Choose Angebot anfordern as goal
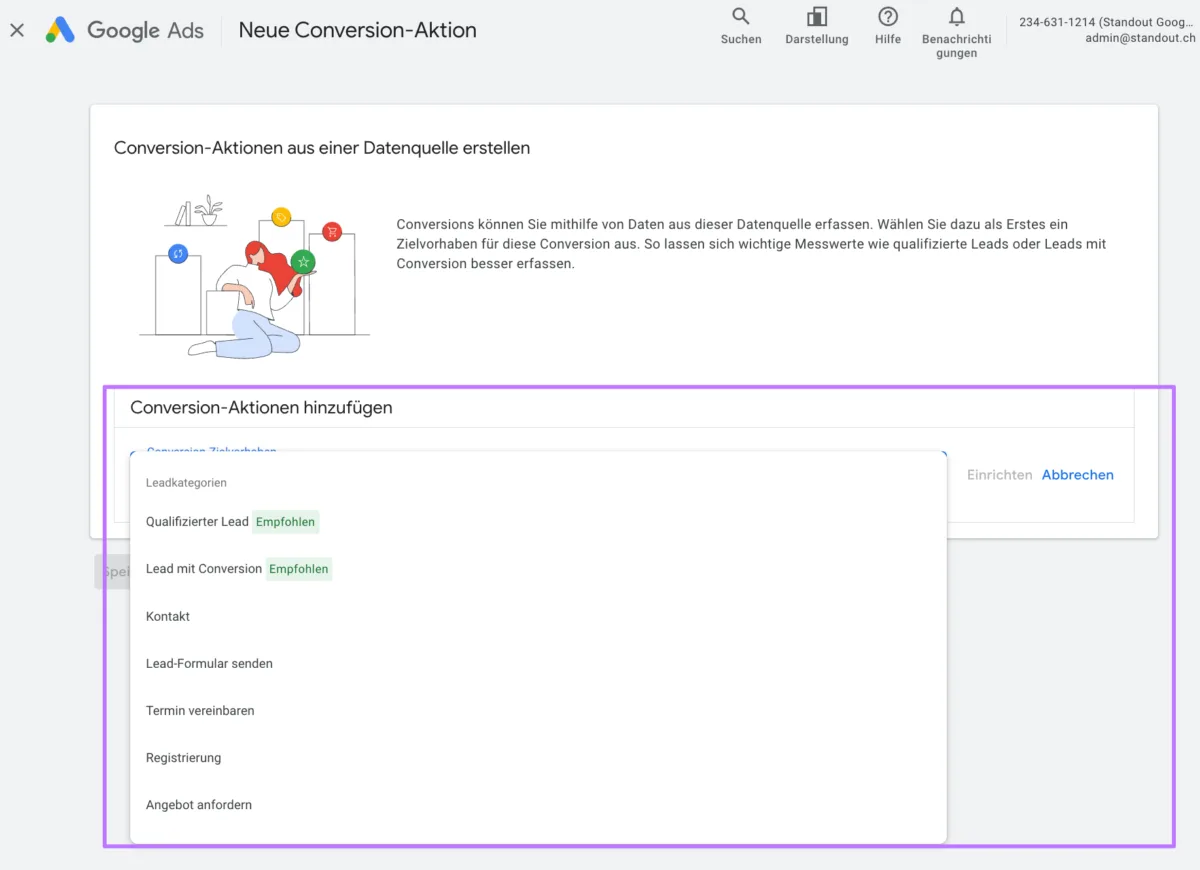The image size is (1200, 870). [199, 804]
